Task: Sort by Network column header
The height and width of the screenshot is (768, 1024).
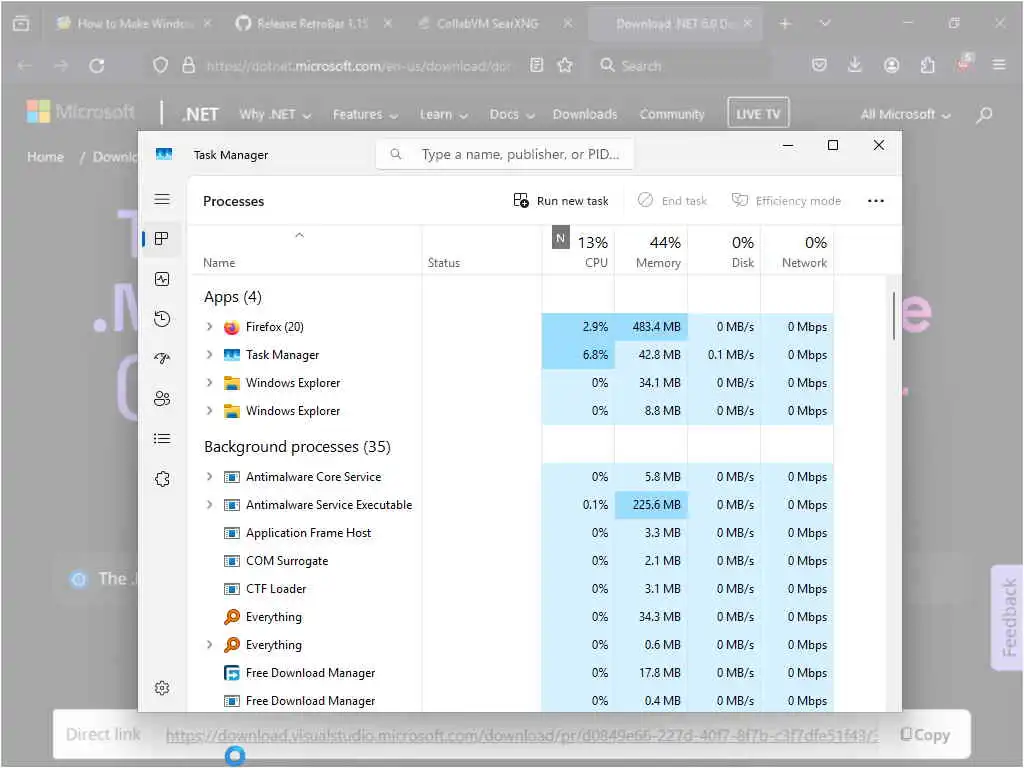Action: [x=797, y=251]
